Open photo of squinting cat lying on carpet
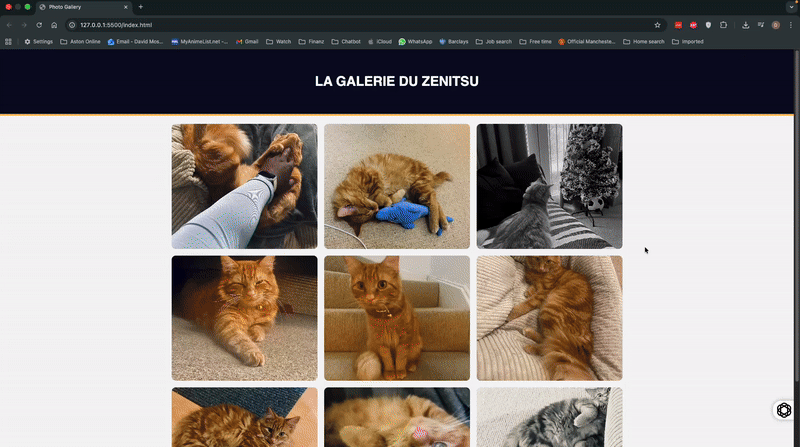This screenshot has width=800, height=447. 244,318
